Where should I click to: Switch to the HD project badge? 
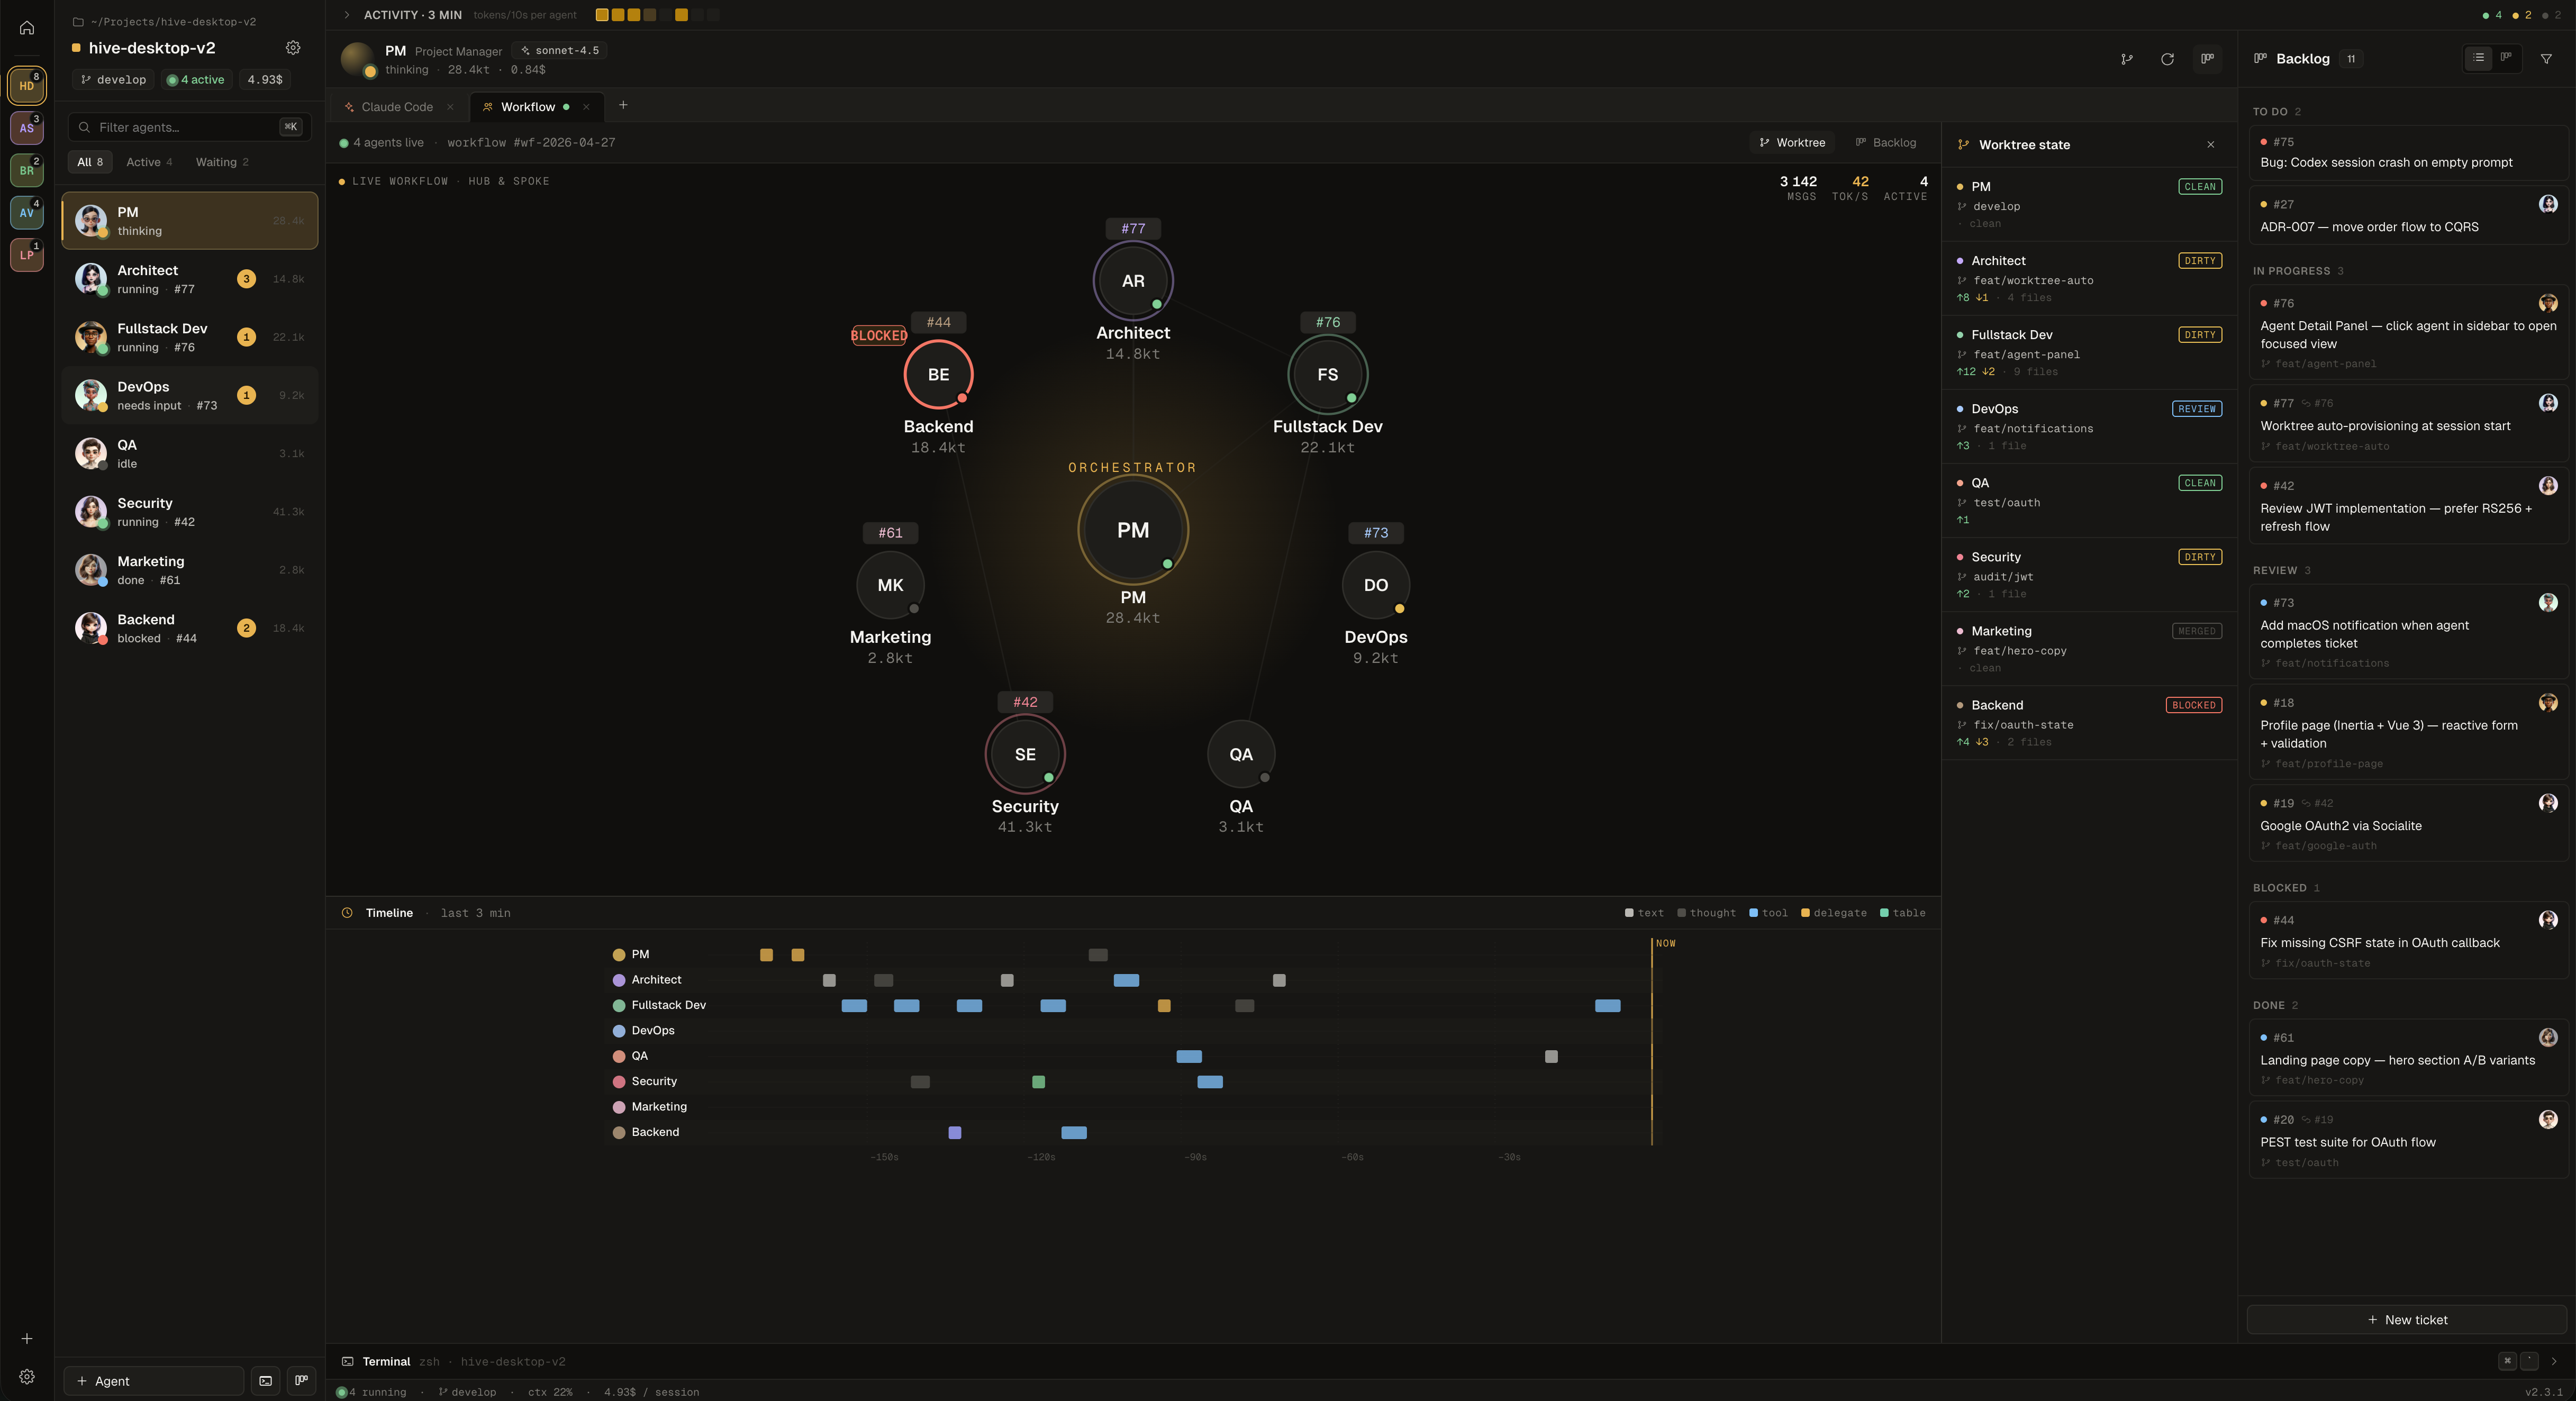[27, 85]
